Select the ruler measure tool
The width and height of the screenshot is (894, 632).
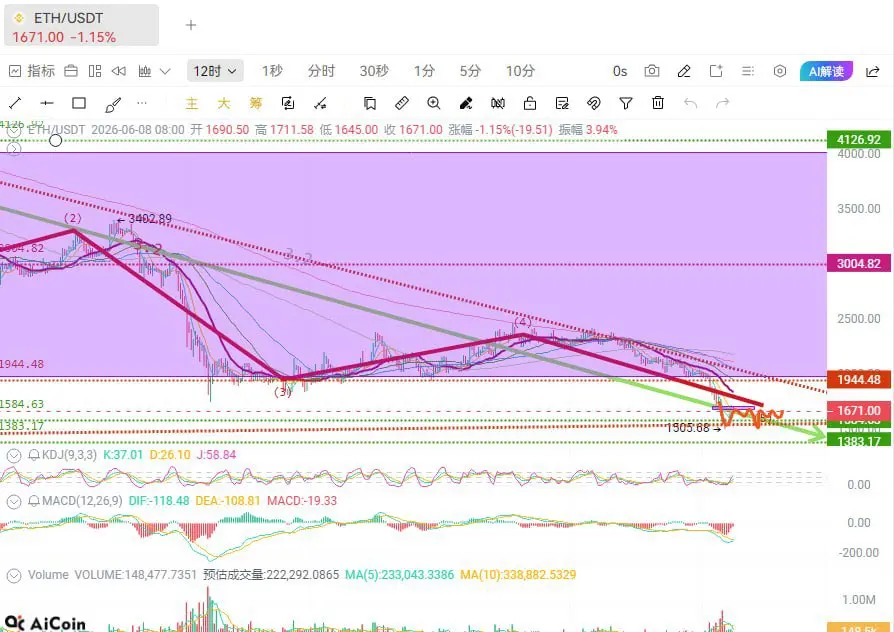(401, 103)
